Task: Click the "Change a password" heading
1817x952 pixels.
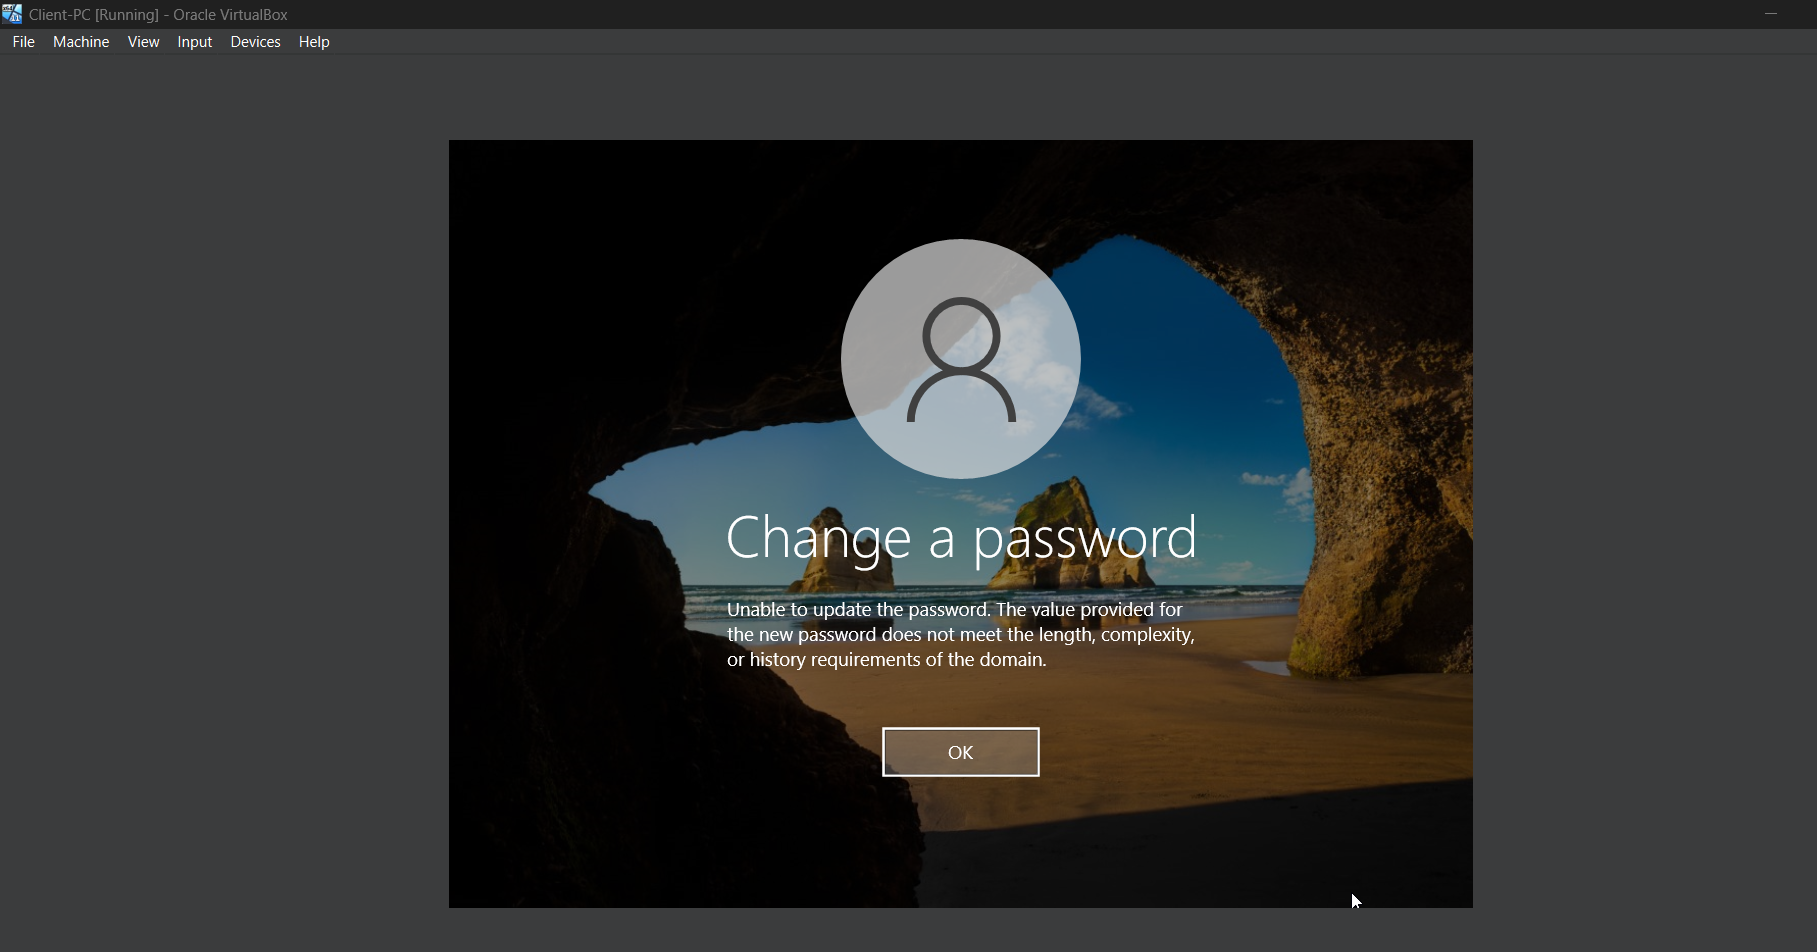Action: [x=961, y=538]
